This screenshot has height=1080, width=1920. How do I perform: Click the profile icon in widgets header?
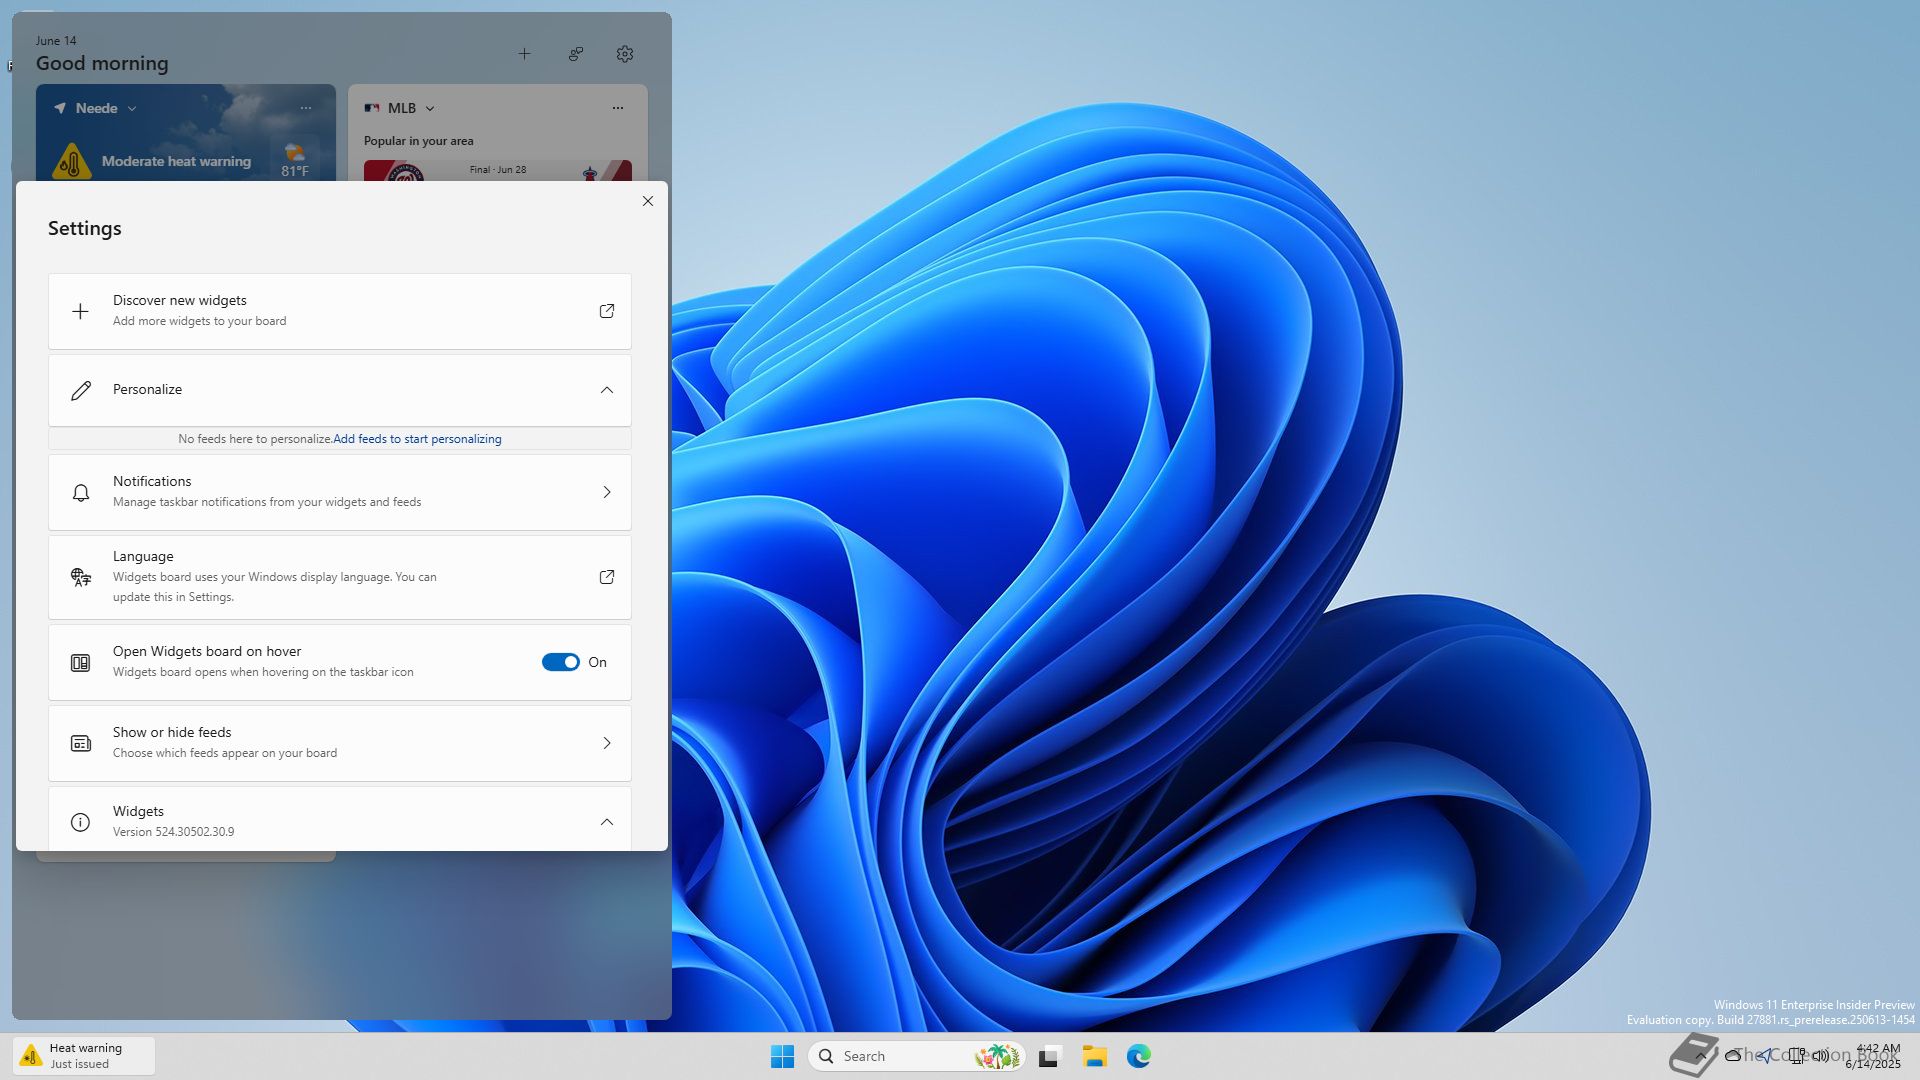click(576, 54)
